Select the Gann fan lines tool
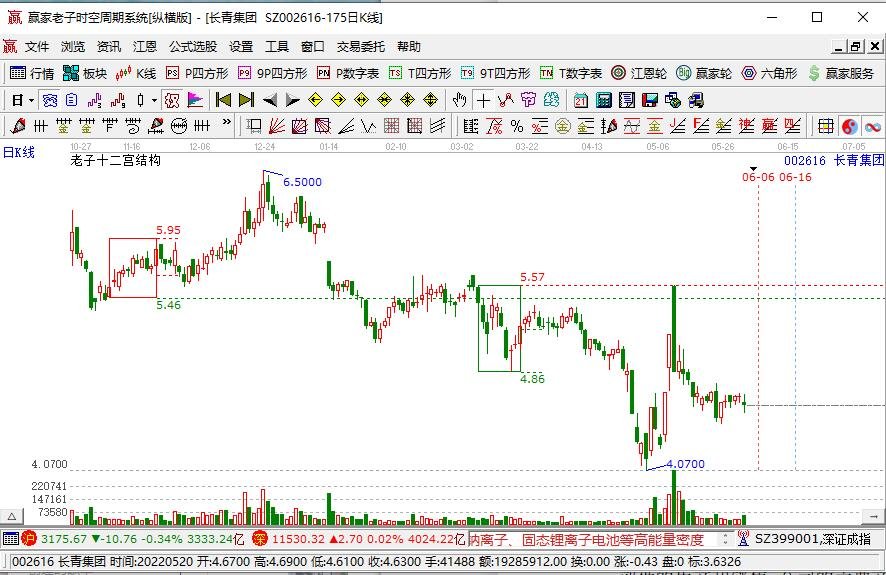This screenshot has height=575, width=886. click(276, 126)
